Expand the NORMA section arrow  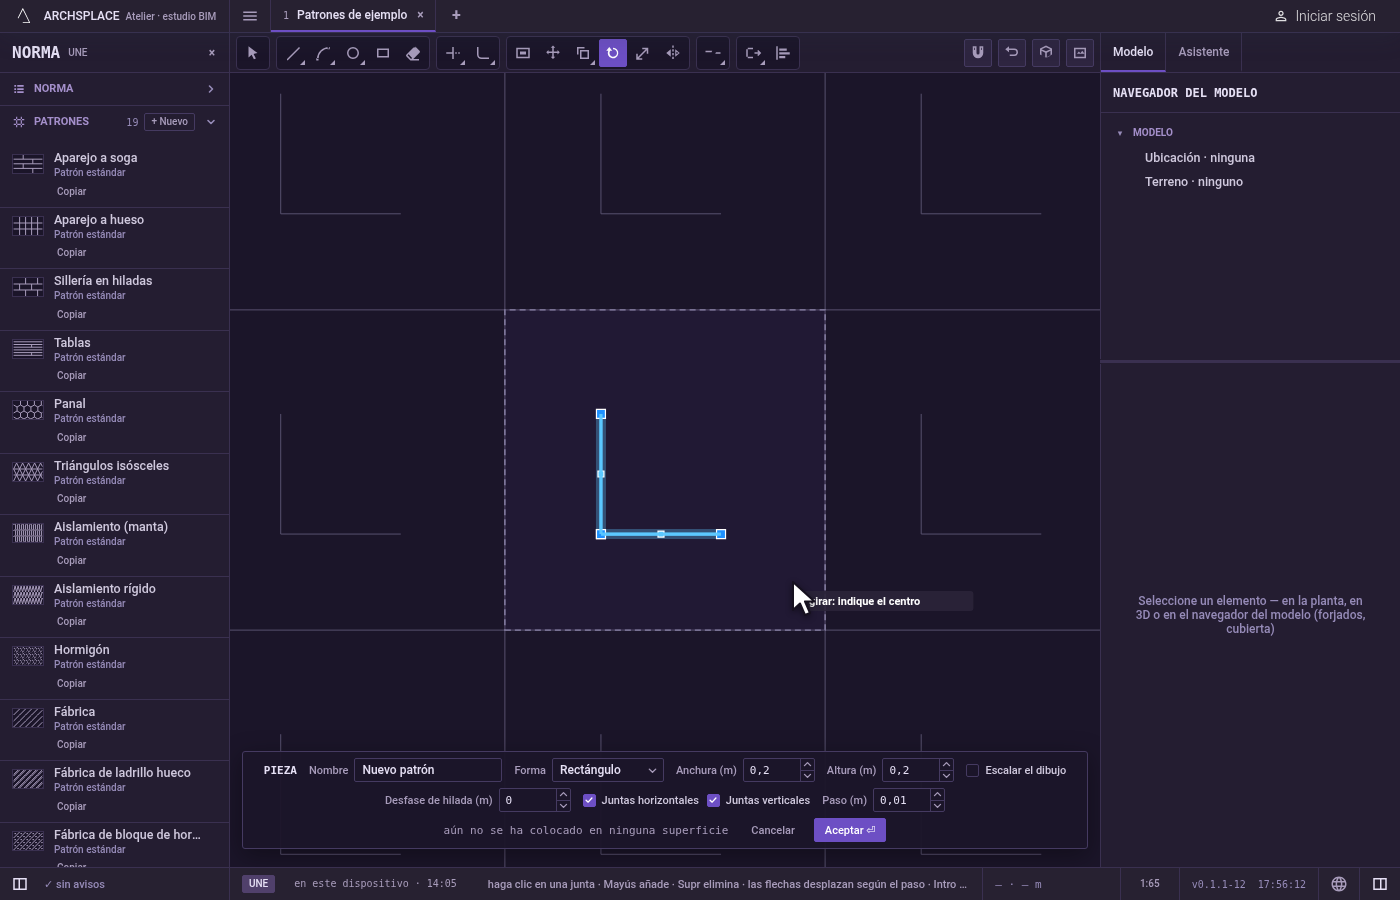pyautogui.click(x=211, y=89)
